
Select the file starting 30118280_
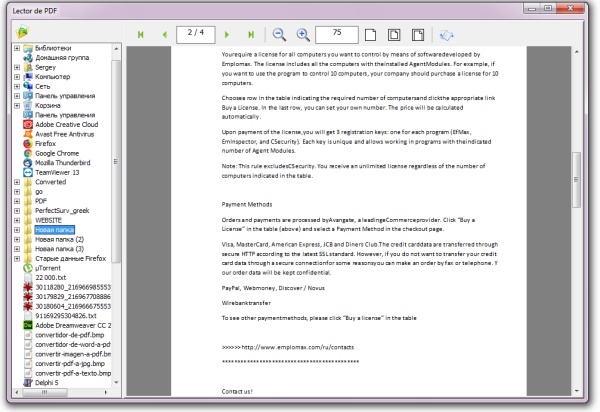(73, 287)
